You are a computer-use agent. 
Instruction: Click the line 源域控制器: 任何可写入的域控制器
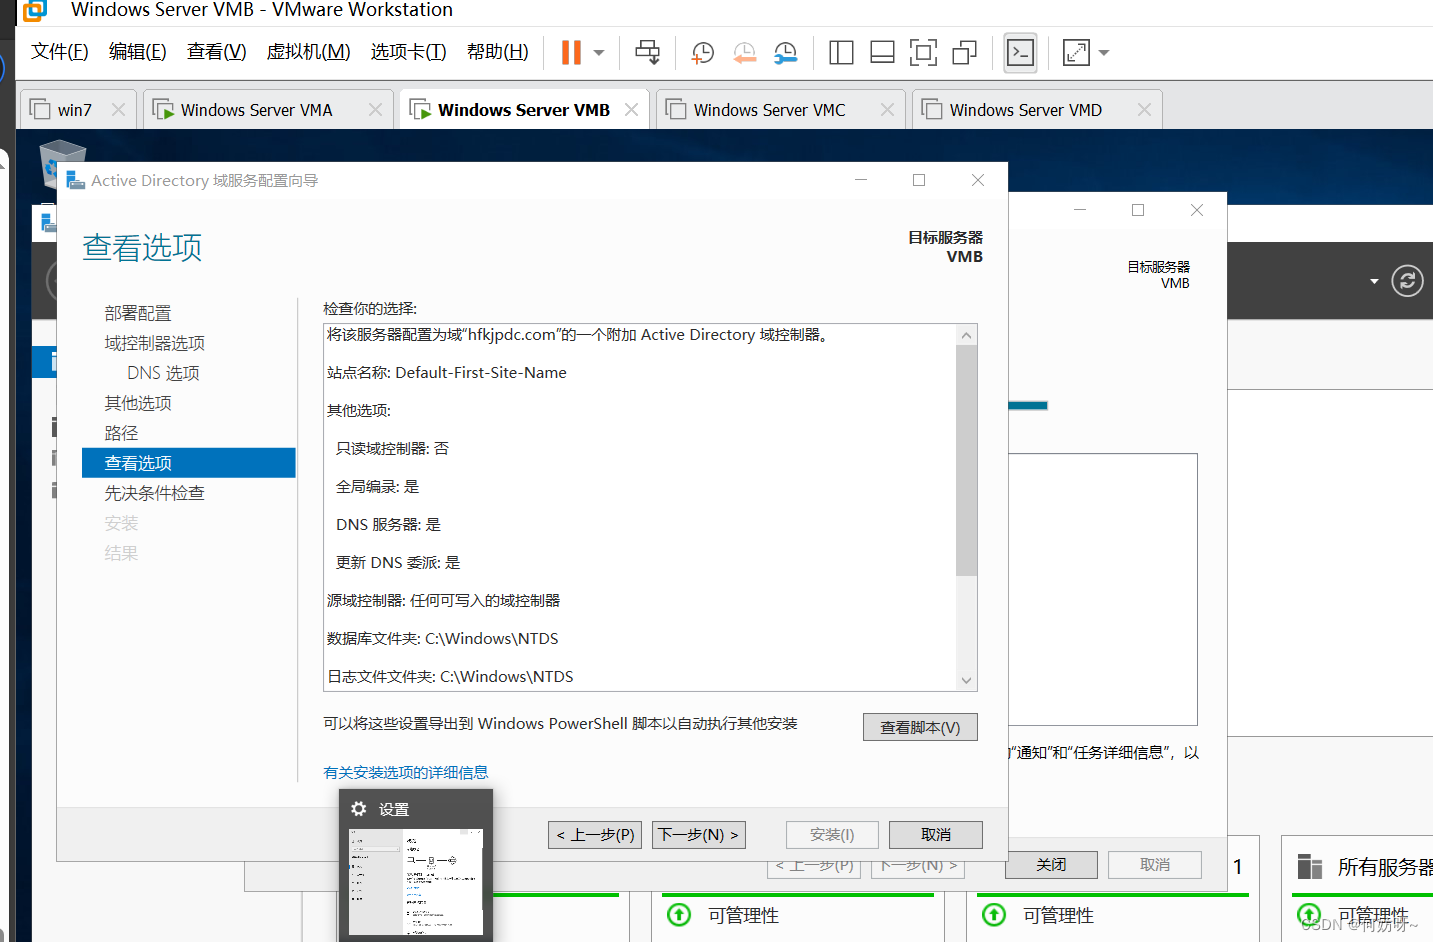click(444, 601)
